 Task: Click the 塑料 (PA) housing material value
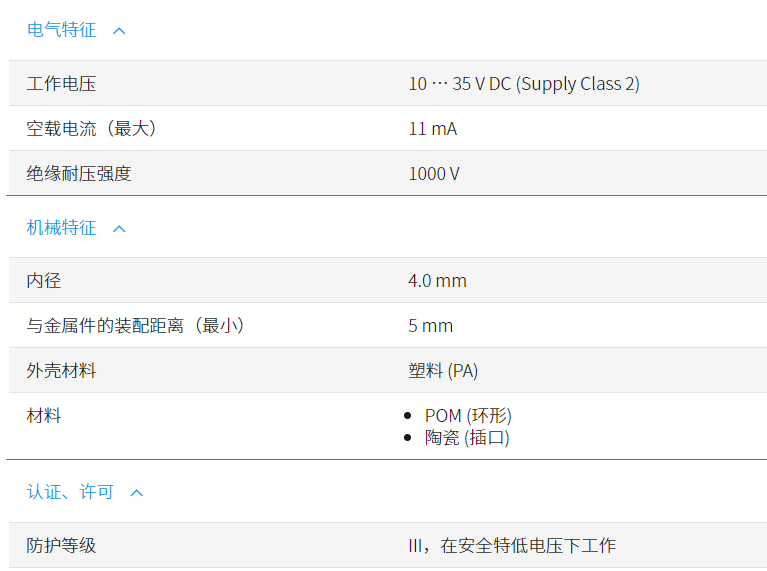(x=443, y=371)
